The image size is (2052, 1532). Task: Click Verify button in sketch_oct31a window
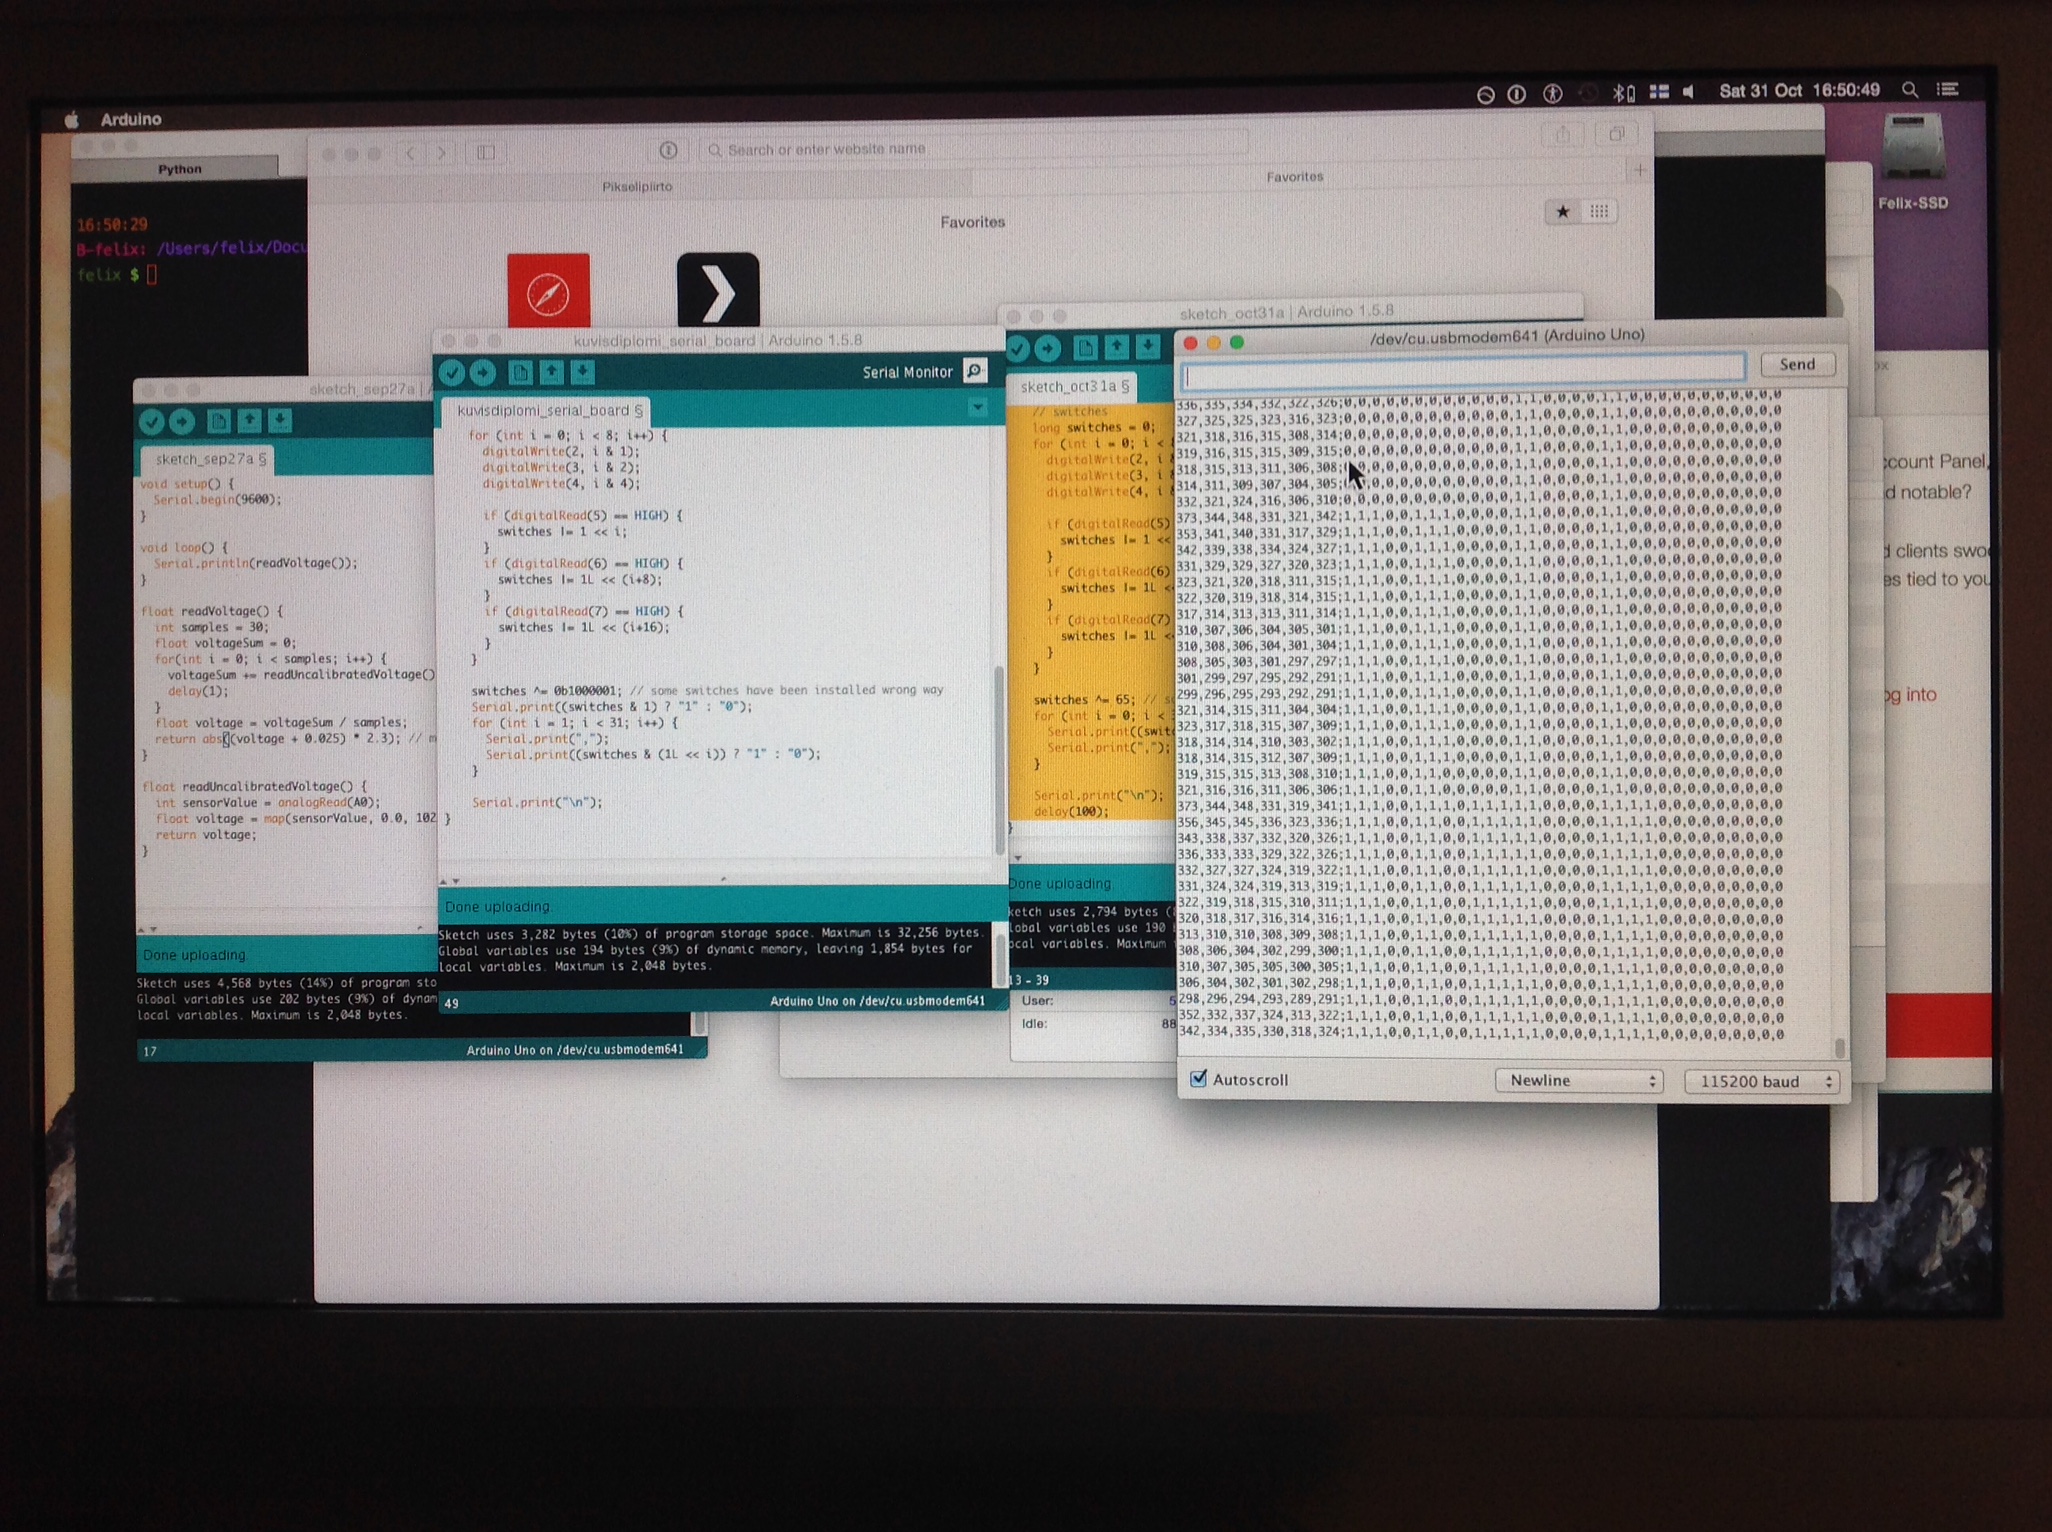(1017, 349)
